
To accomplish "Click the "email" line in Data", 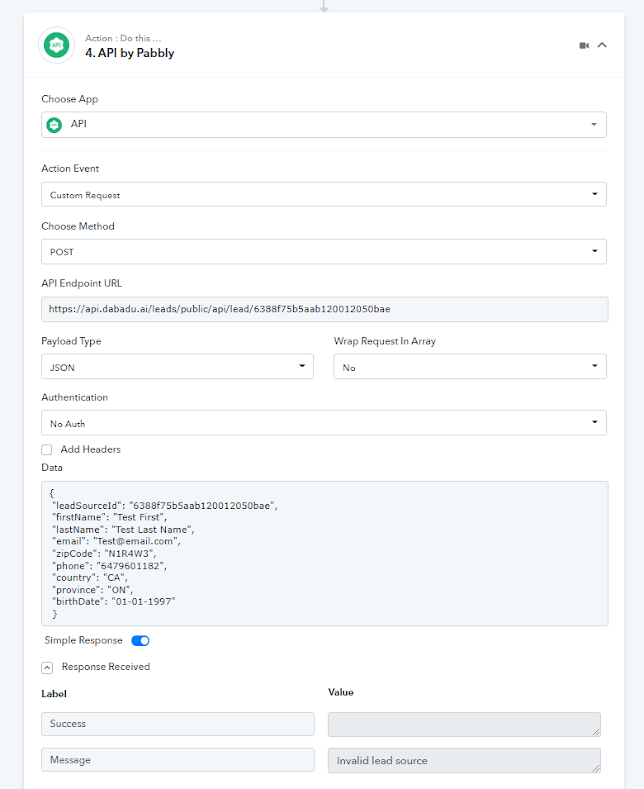I will [x=116, y=541].
